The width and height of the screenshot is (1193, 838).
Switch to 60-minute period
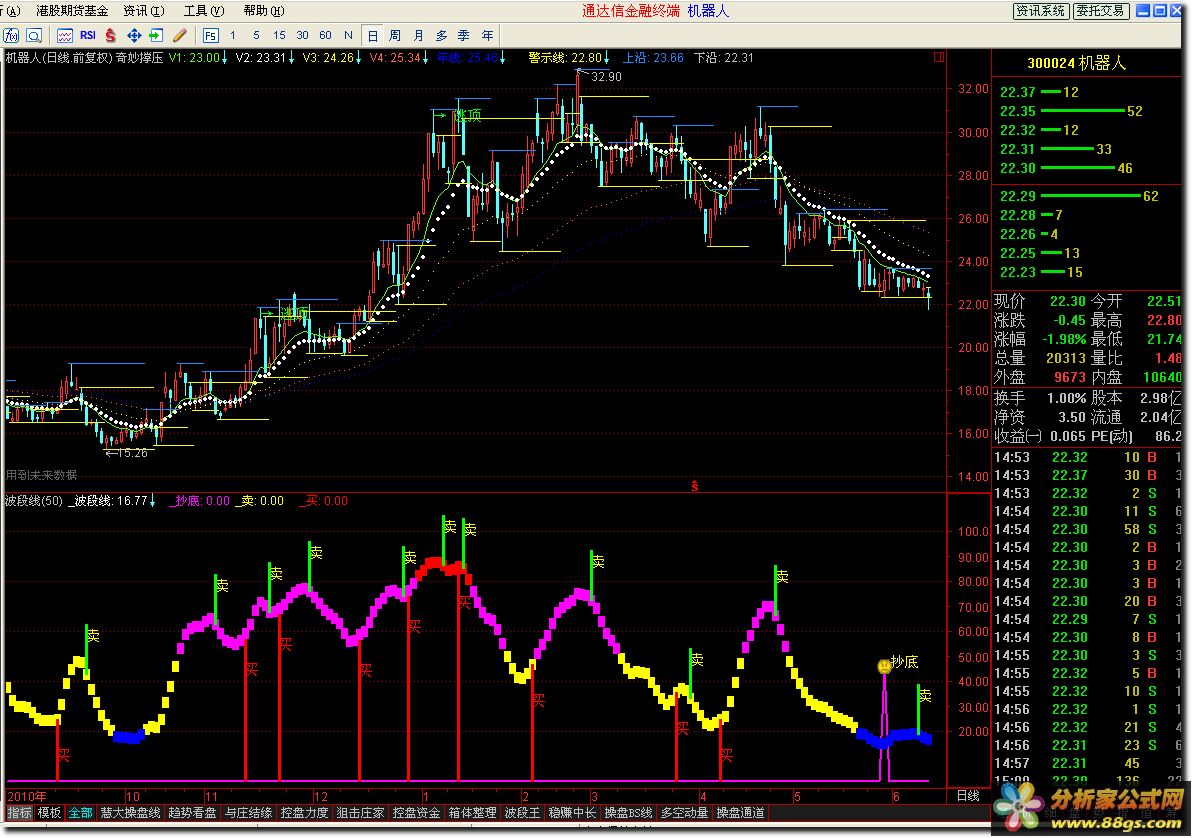[x=326, y=36]
